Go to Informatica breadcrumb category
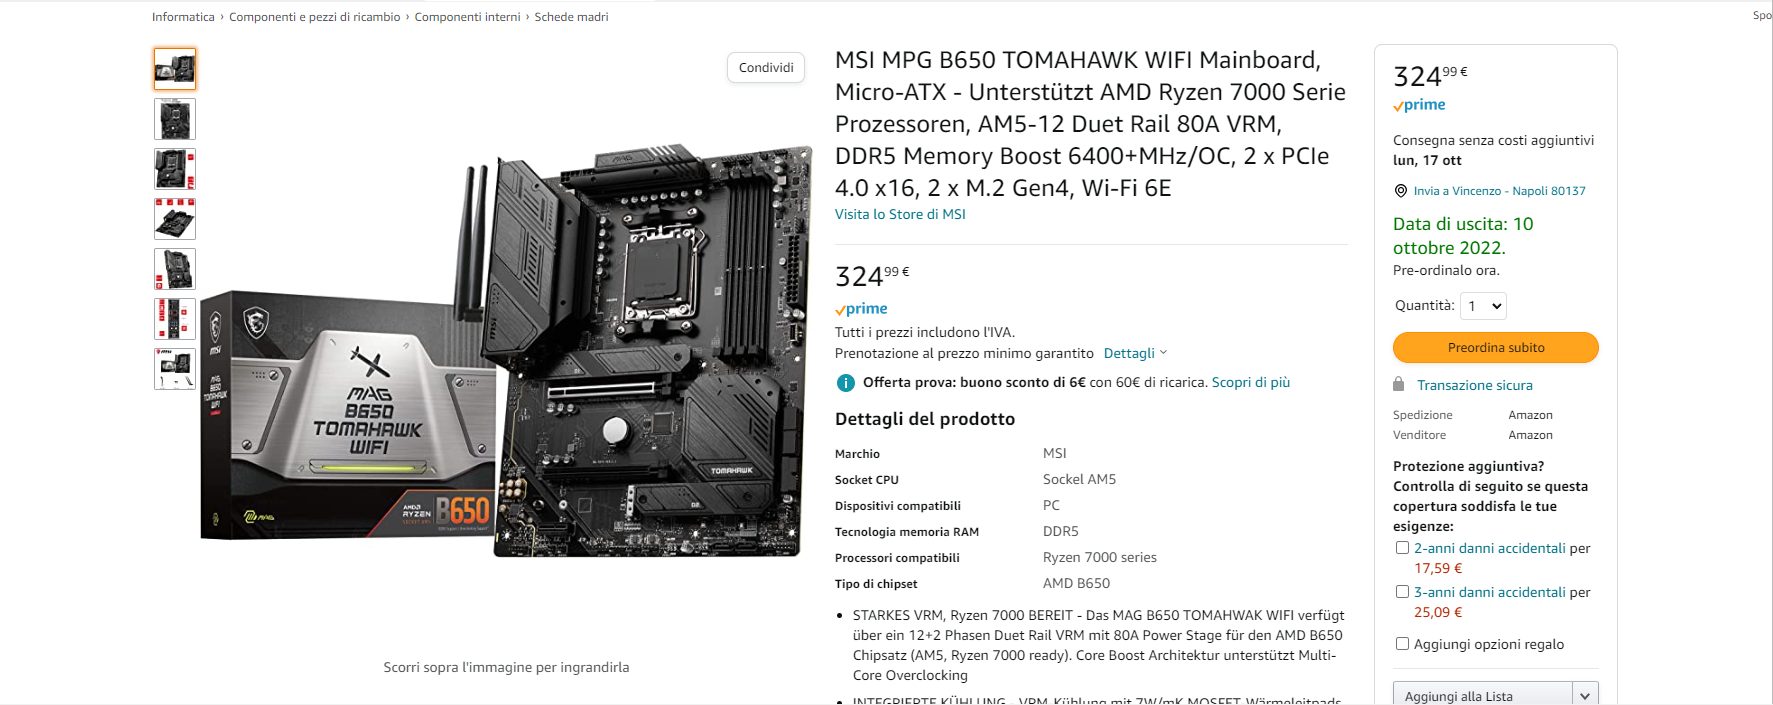The image size is (1773, 705). click(x=183, y=17)
